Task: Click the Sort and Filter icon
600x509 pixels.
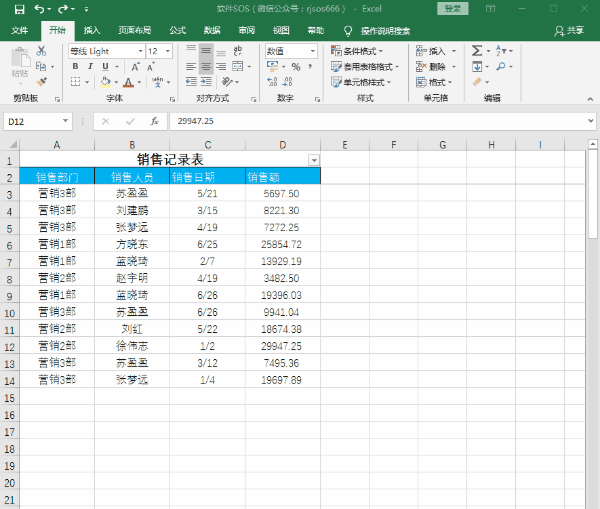Action: pos(501,51)
